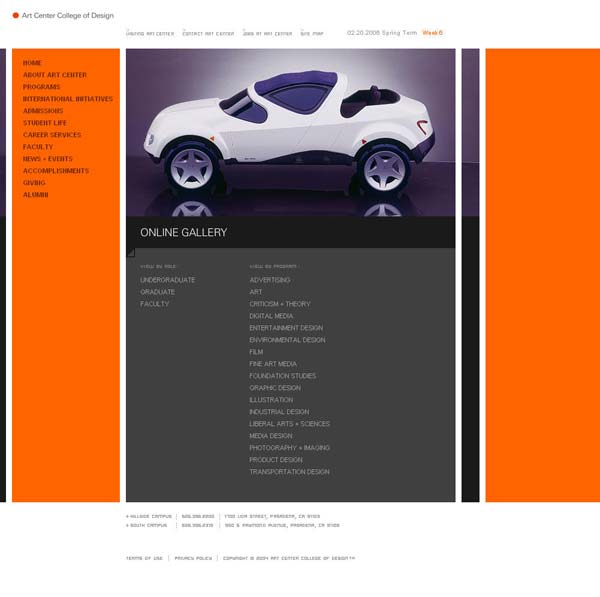Open Programs in the sidebar menu
Image resolution: width=600 pixels, height=597 pixels.
click(41, 87)
